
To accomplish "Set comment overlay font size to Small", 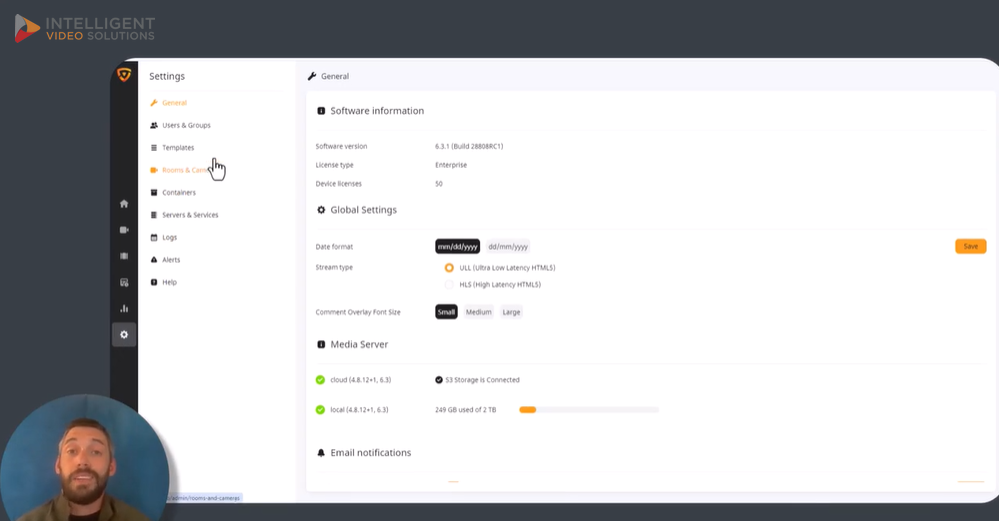I will tap(447, 312).
